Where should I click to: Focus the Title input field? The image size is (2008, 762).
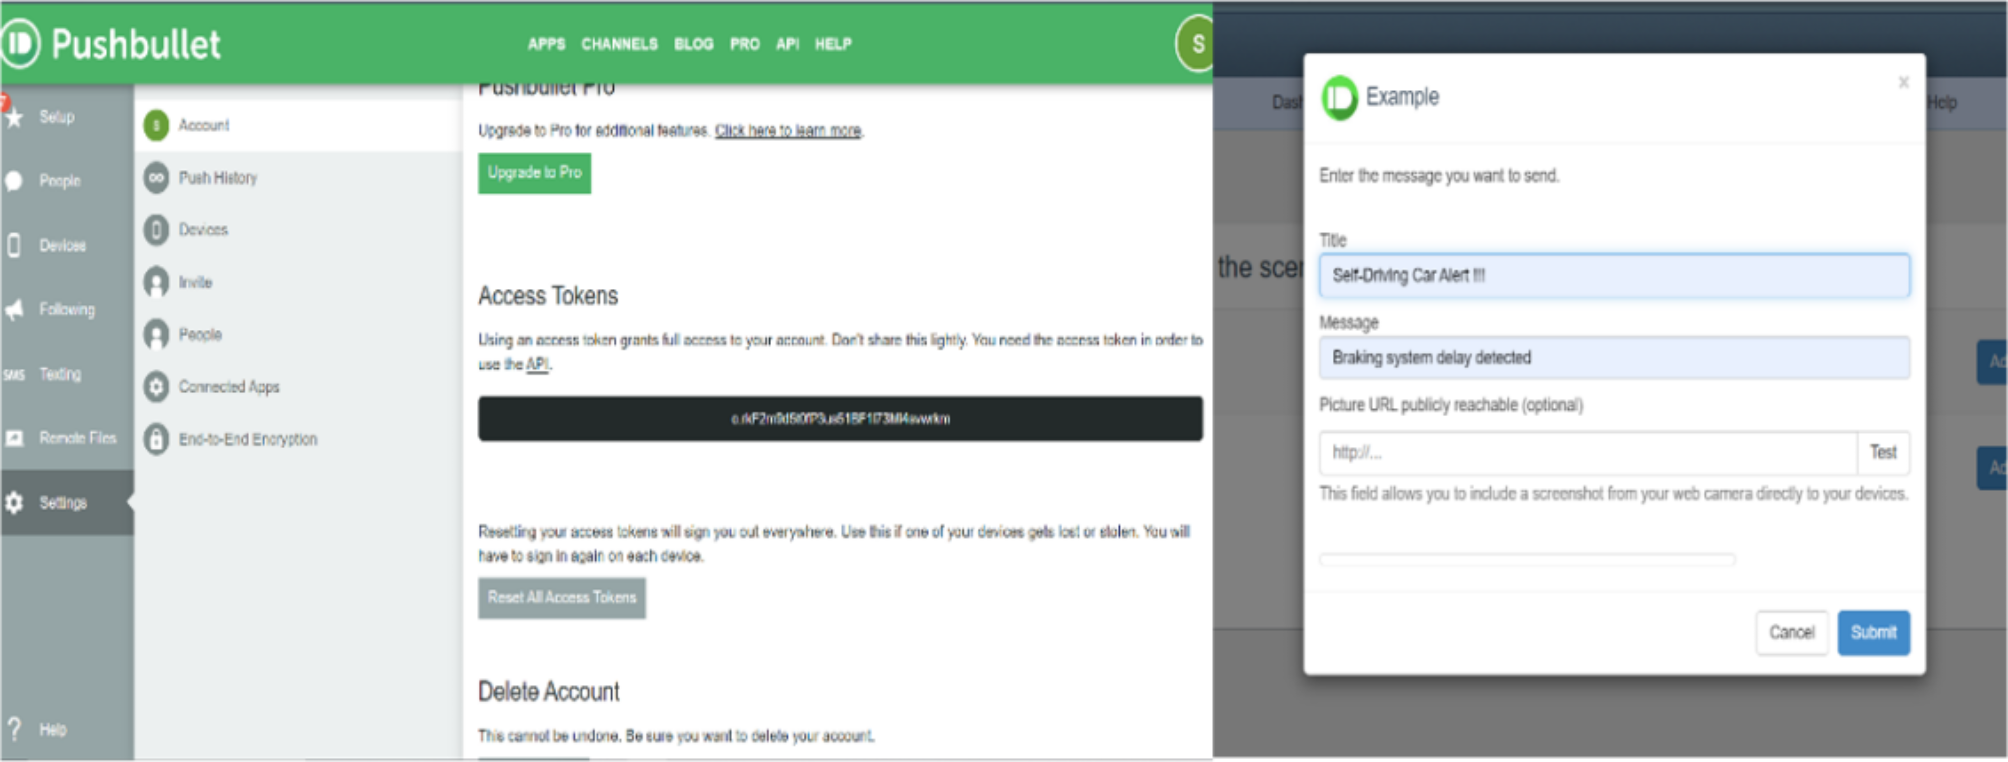[1614, 276]
